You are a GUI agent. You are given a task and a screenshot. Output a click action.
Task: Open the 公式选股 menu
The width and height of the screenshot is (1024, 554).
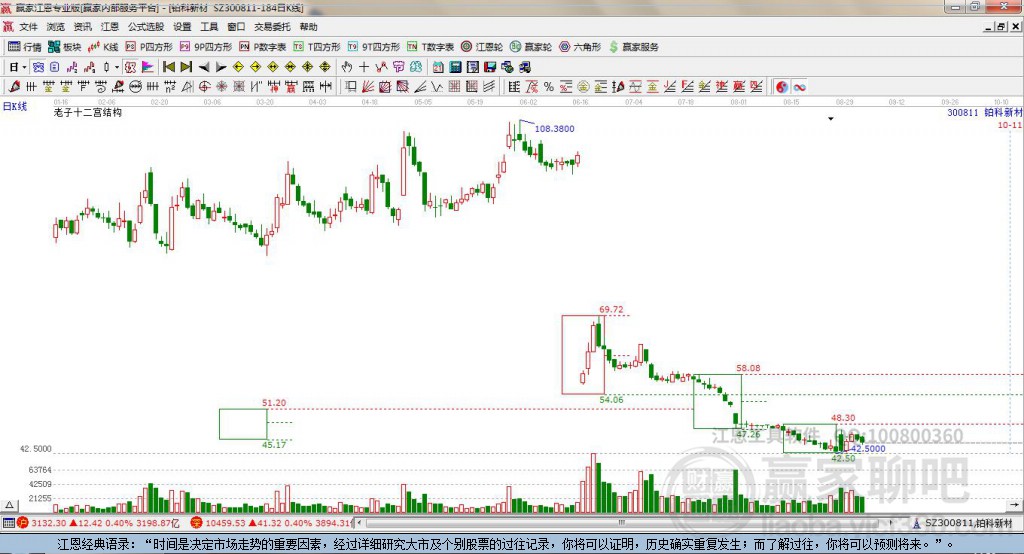(x=146, y=27)
